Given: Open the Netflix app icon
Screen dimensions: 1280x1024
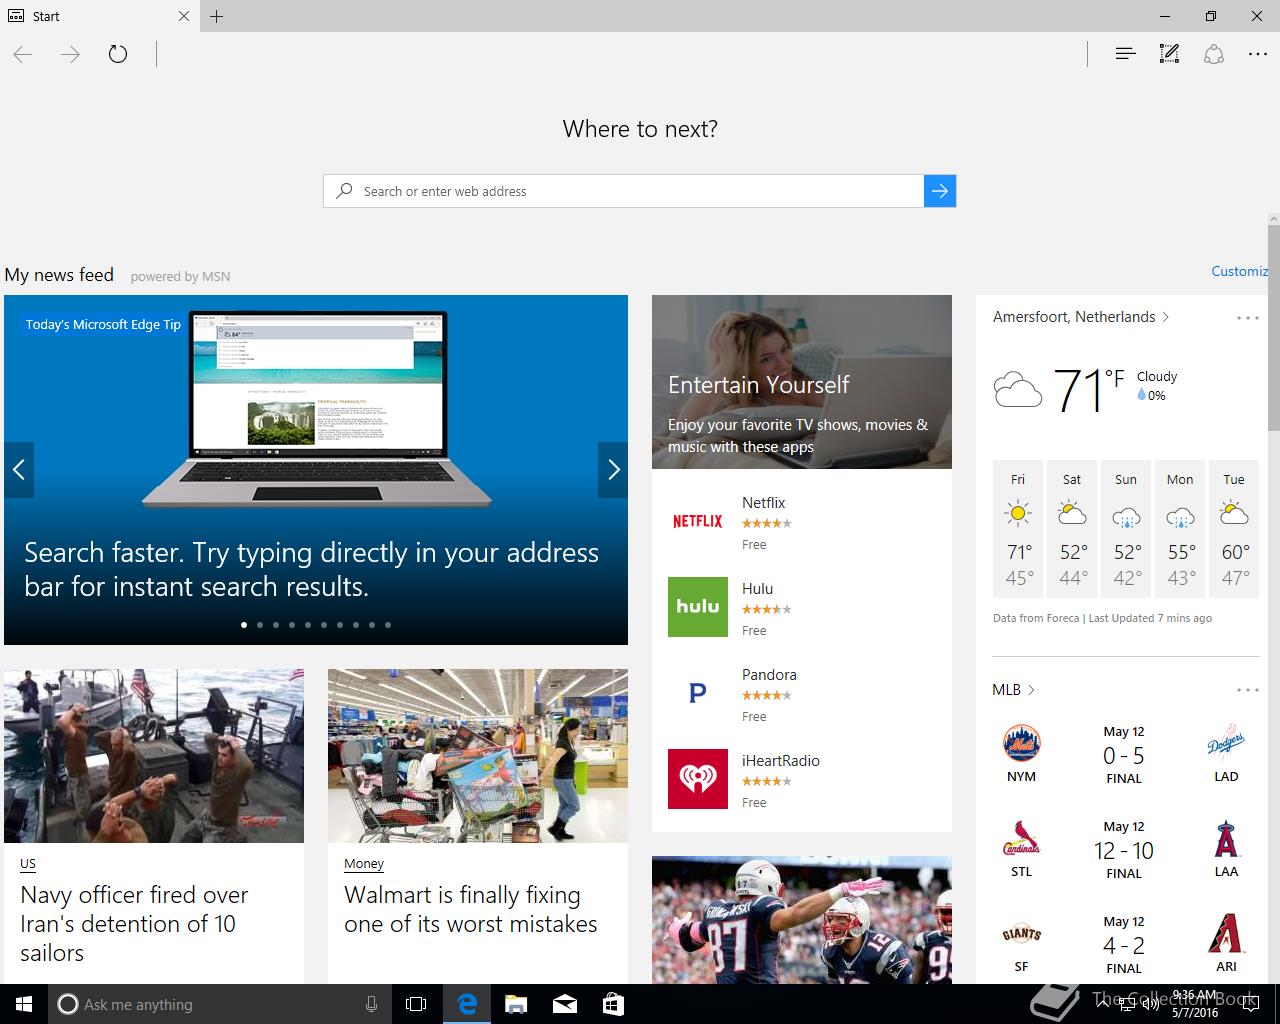Looking at the screenshot, I should click(x=698, y=521).
